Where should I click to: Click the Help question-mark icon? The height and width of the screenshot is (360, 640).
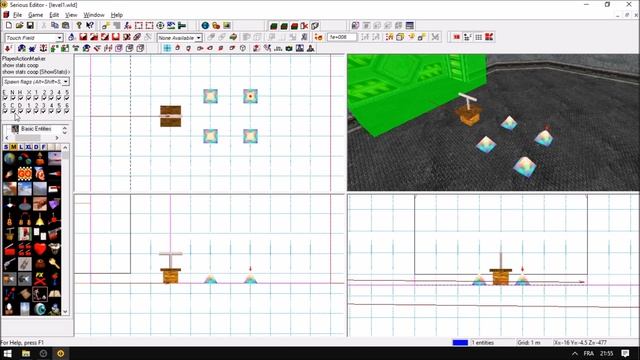tap(79, 25)
